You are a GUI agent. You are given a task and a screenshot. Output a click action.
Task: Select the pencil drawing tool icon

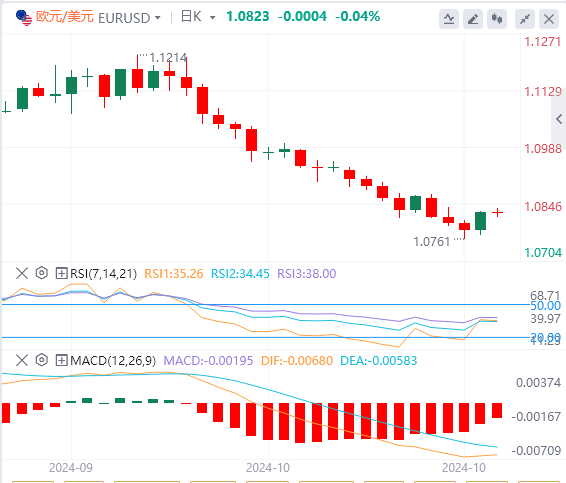click(x=473, y=19)
